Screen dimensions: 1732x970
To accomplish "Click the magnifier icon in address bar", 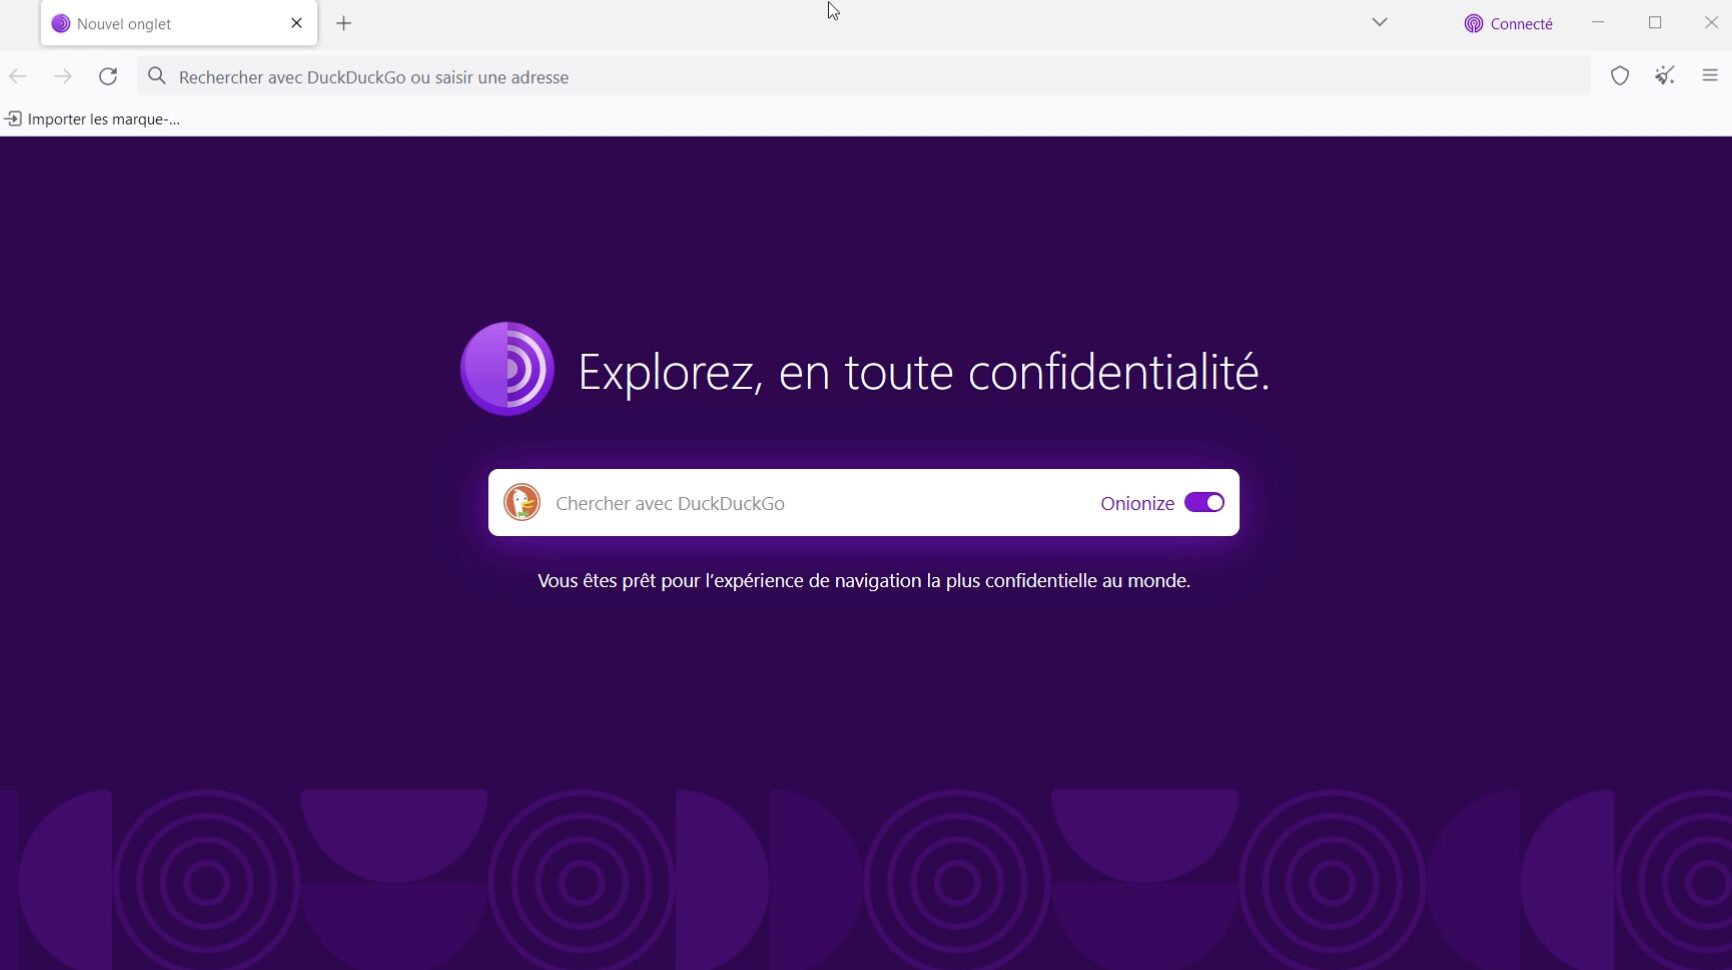I will pos(157,76).
